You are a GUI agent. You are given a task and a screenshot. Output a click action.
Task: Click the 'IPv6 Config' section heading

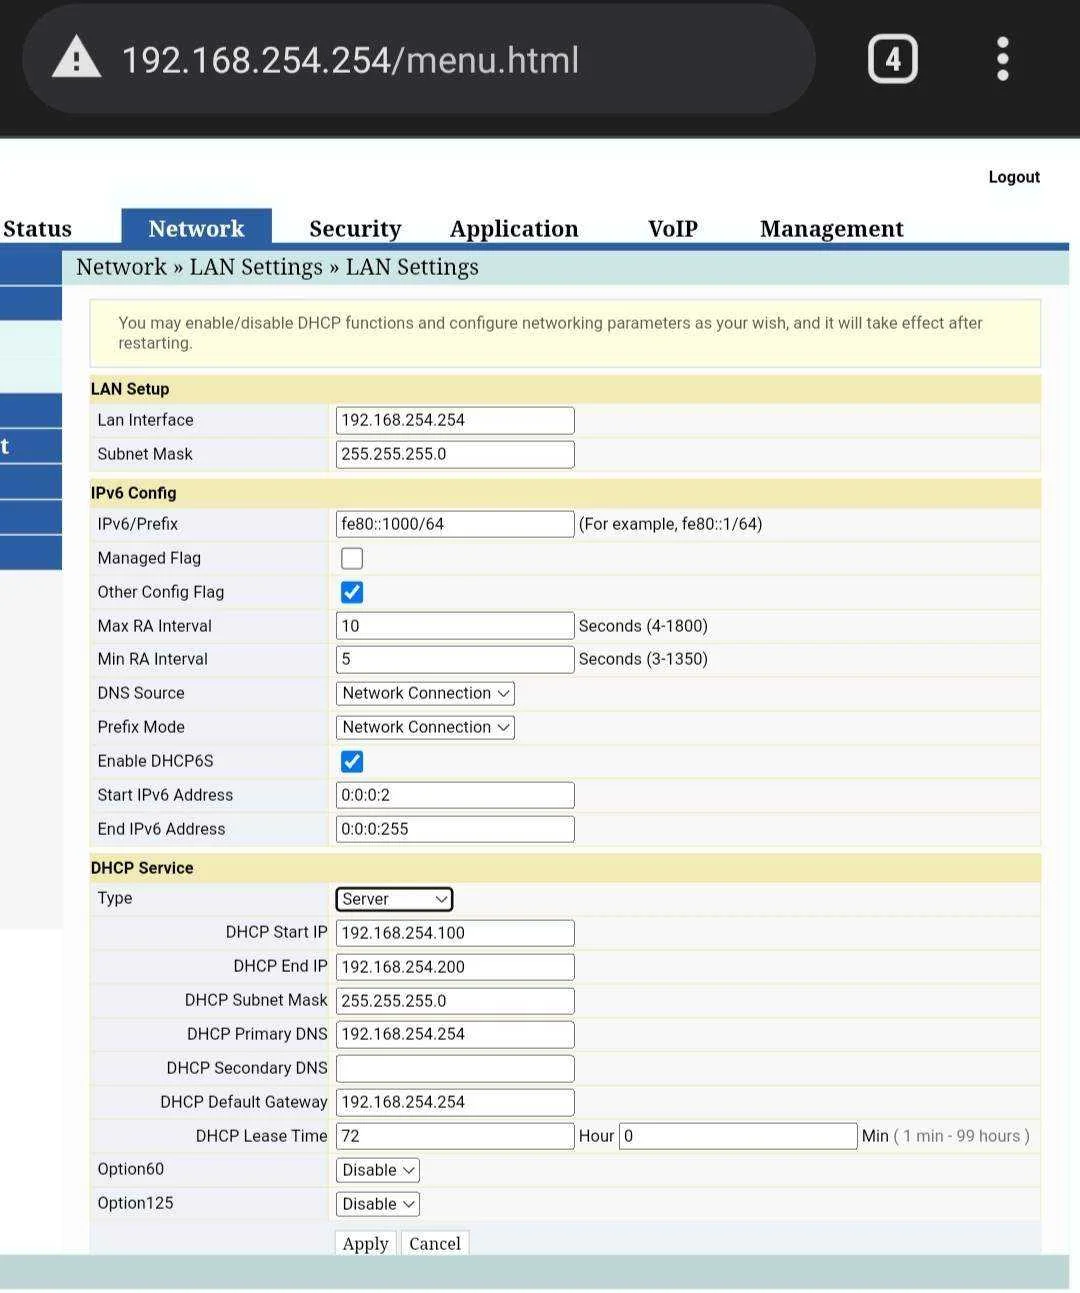[133, 493]
